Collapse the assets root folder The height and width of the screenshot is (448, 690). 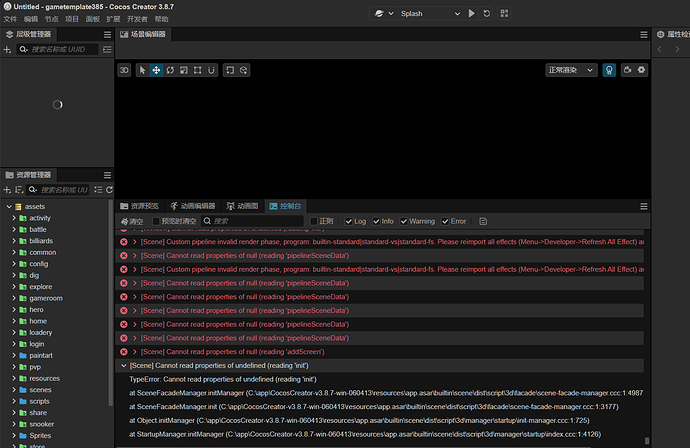pos(9,206)
